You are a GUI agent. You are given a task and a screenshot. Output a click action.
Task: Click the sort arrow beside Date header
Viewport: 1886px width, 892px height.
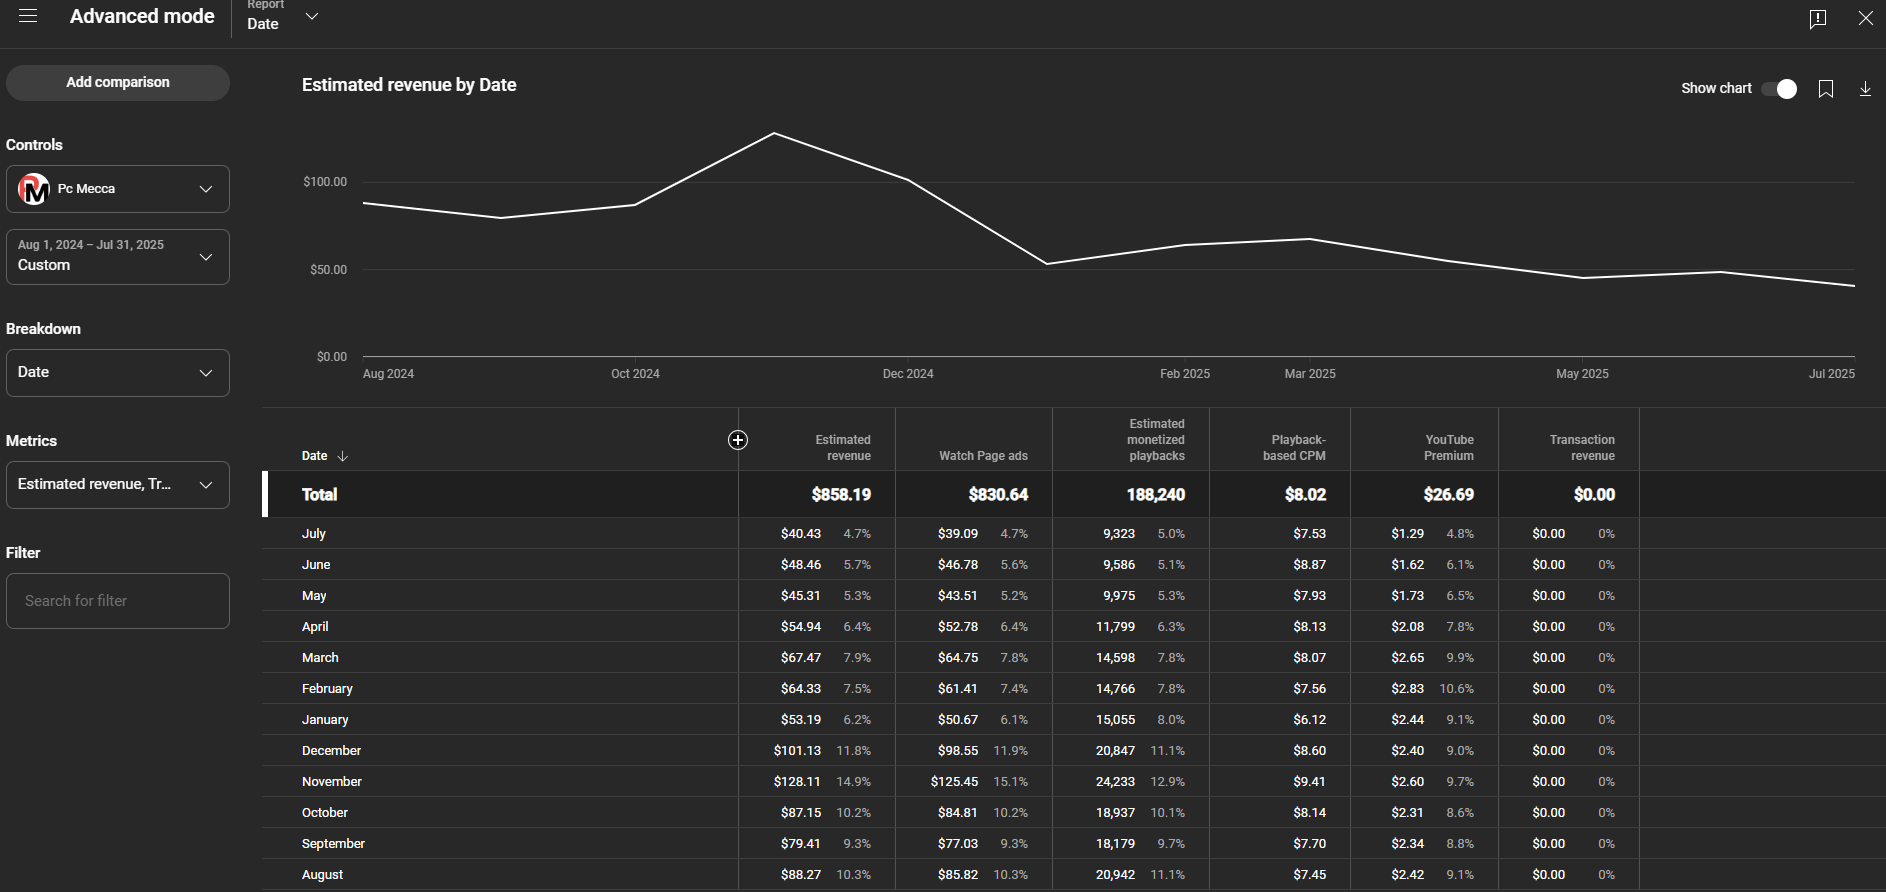(x=343, y=456)
